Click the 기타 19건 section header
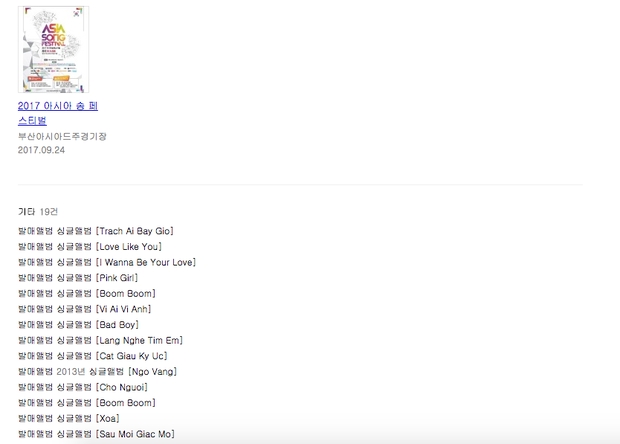The image size is (620, 444). [x=38, y=212]
